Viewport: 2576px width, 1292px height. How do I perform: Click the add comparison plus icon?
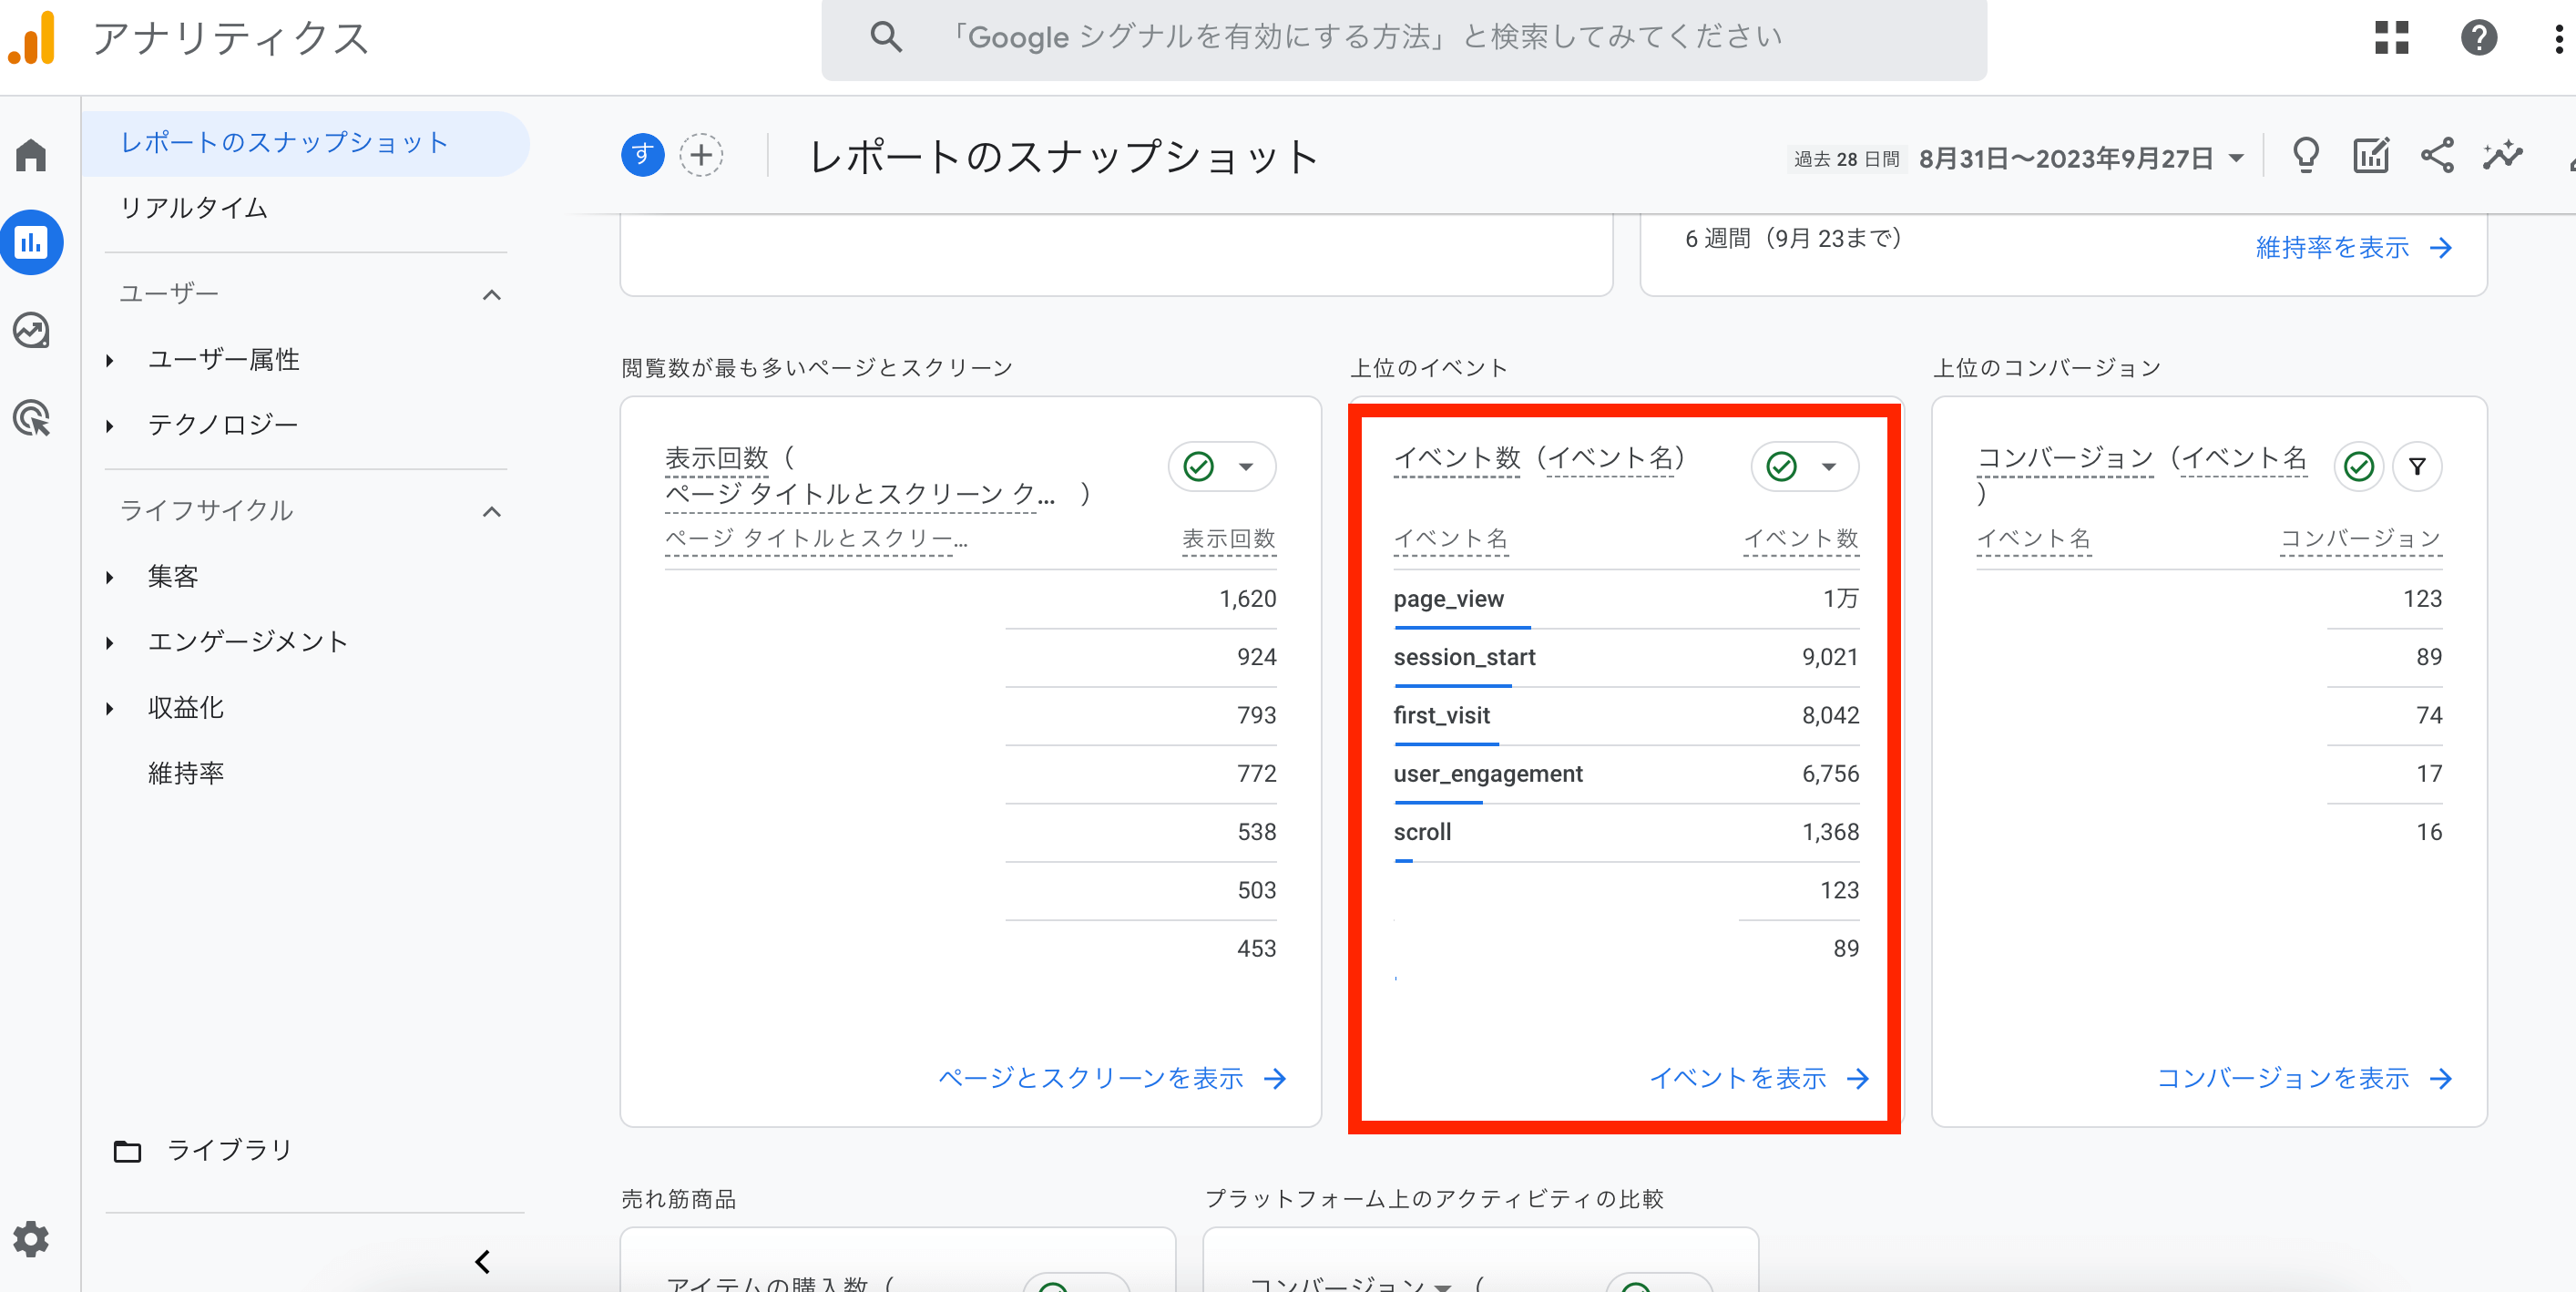(702, 155)
